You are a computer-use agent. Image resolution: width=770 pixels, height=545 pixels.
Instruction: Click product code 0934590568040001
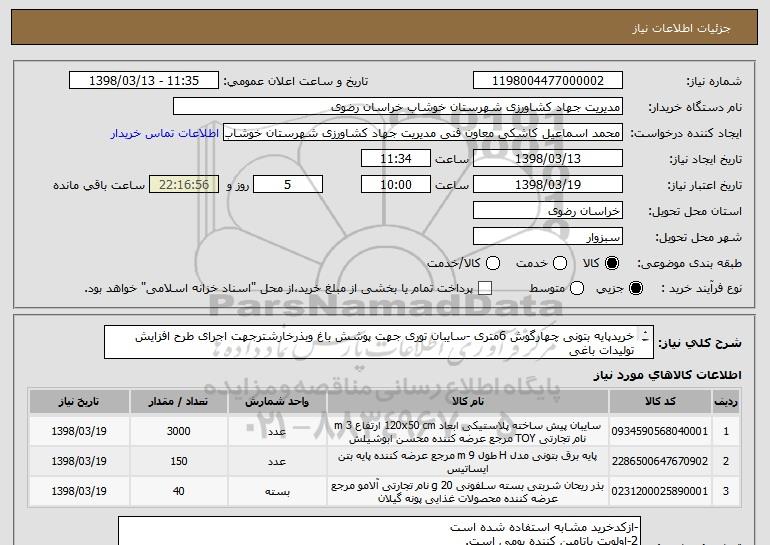(660, 432)
